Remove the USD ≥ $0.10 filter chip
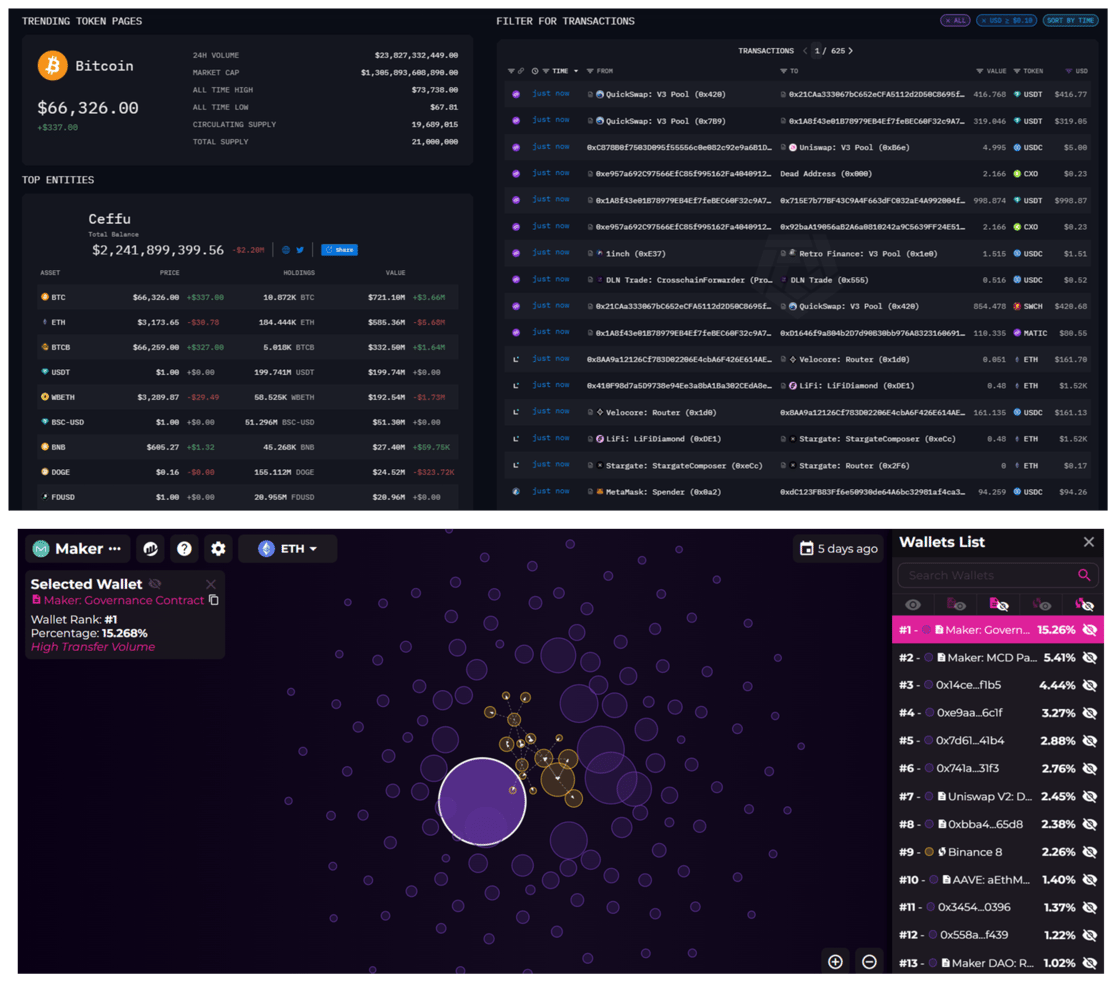The image size is (1116, 982). (1006, 21)
